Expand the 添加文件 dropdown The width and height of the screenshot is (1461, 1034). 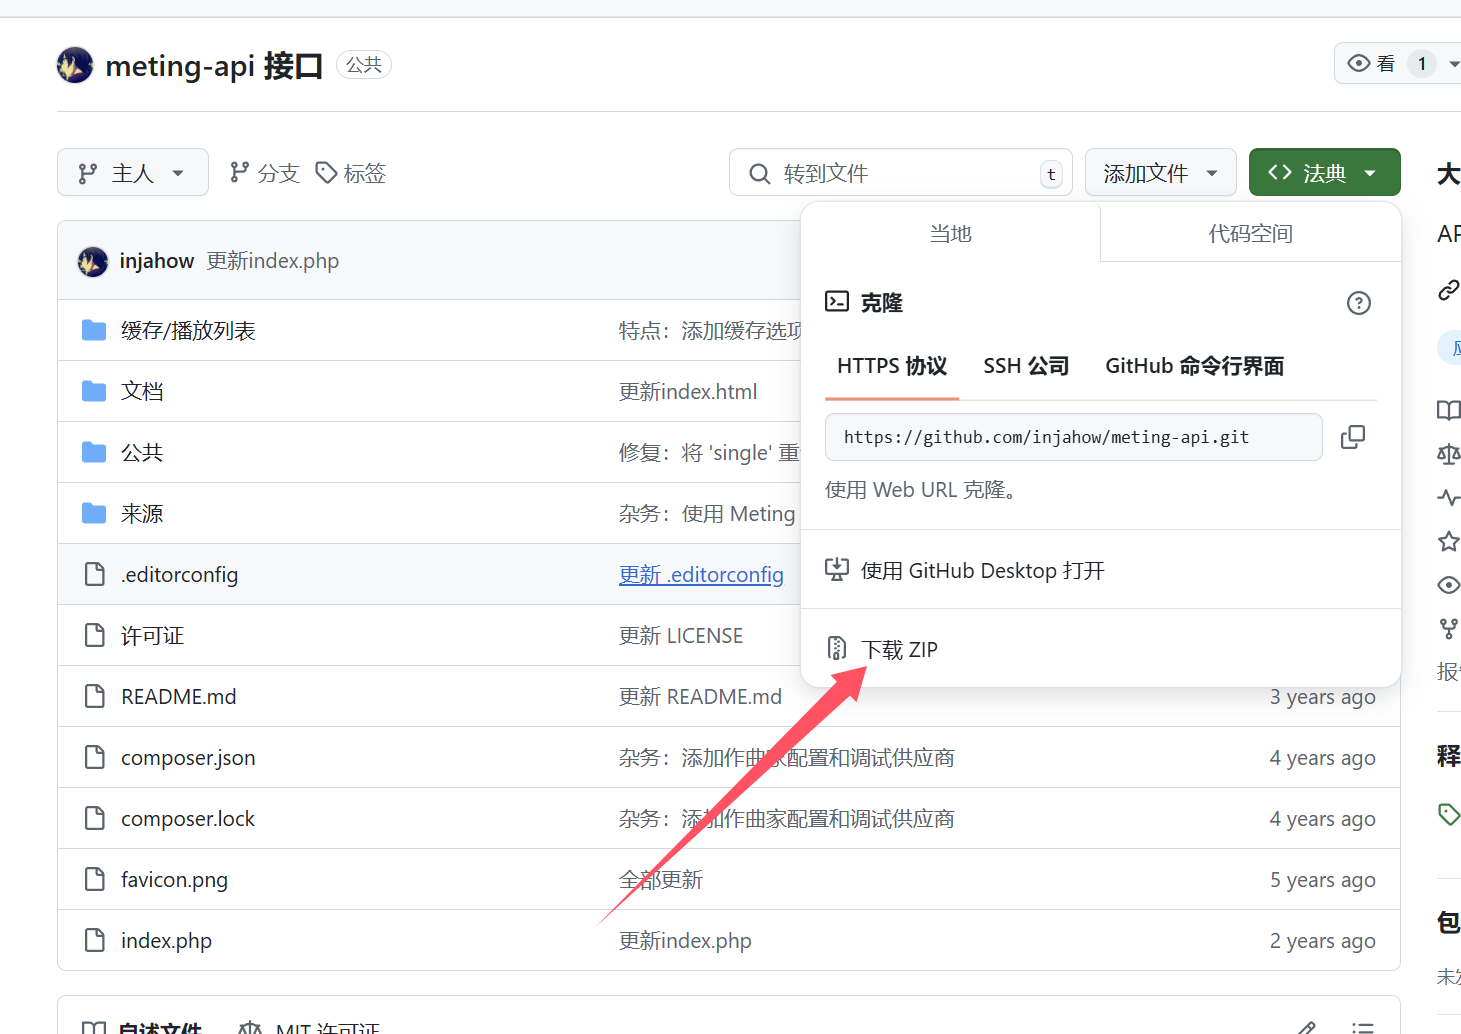[x=1161, y=173]
